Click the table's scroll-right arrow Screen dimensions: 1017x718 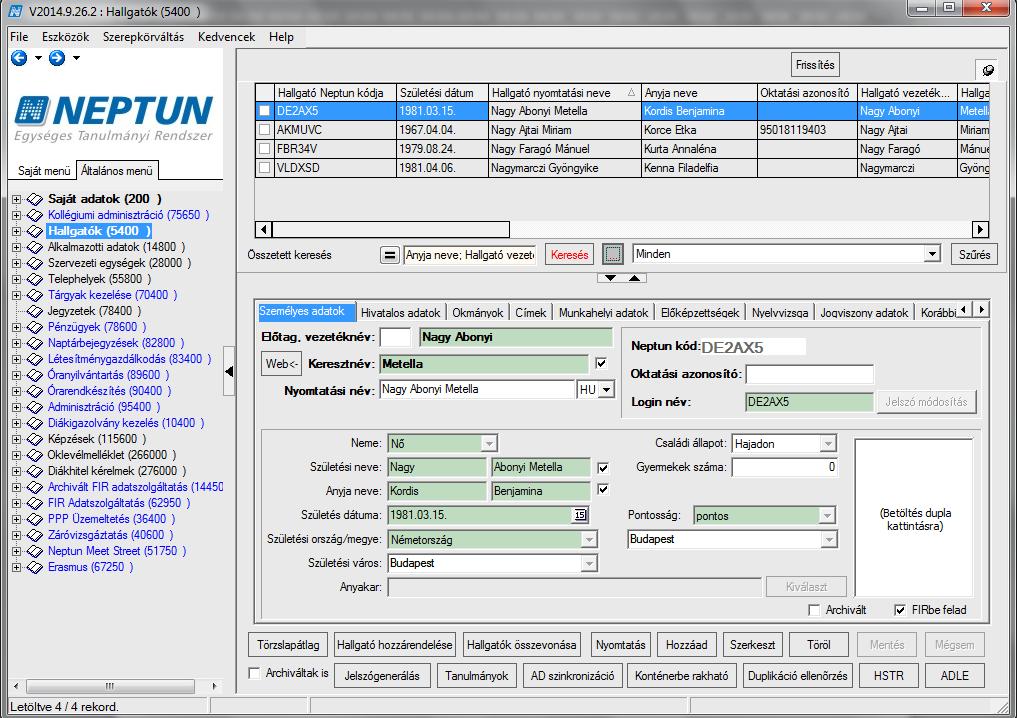980,229
